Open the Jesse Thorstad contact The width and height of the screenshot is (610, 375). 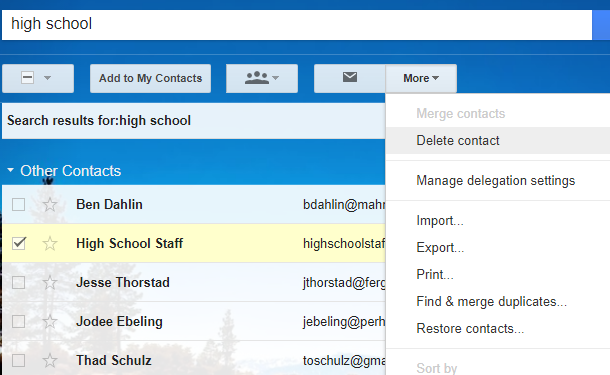(x=123, y=282)
